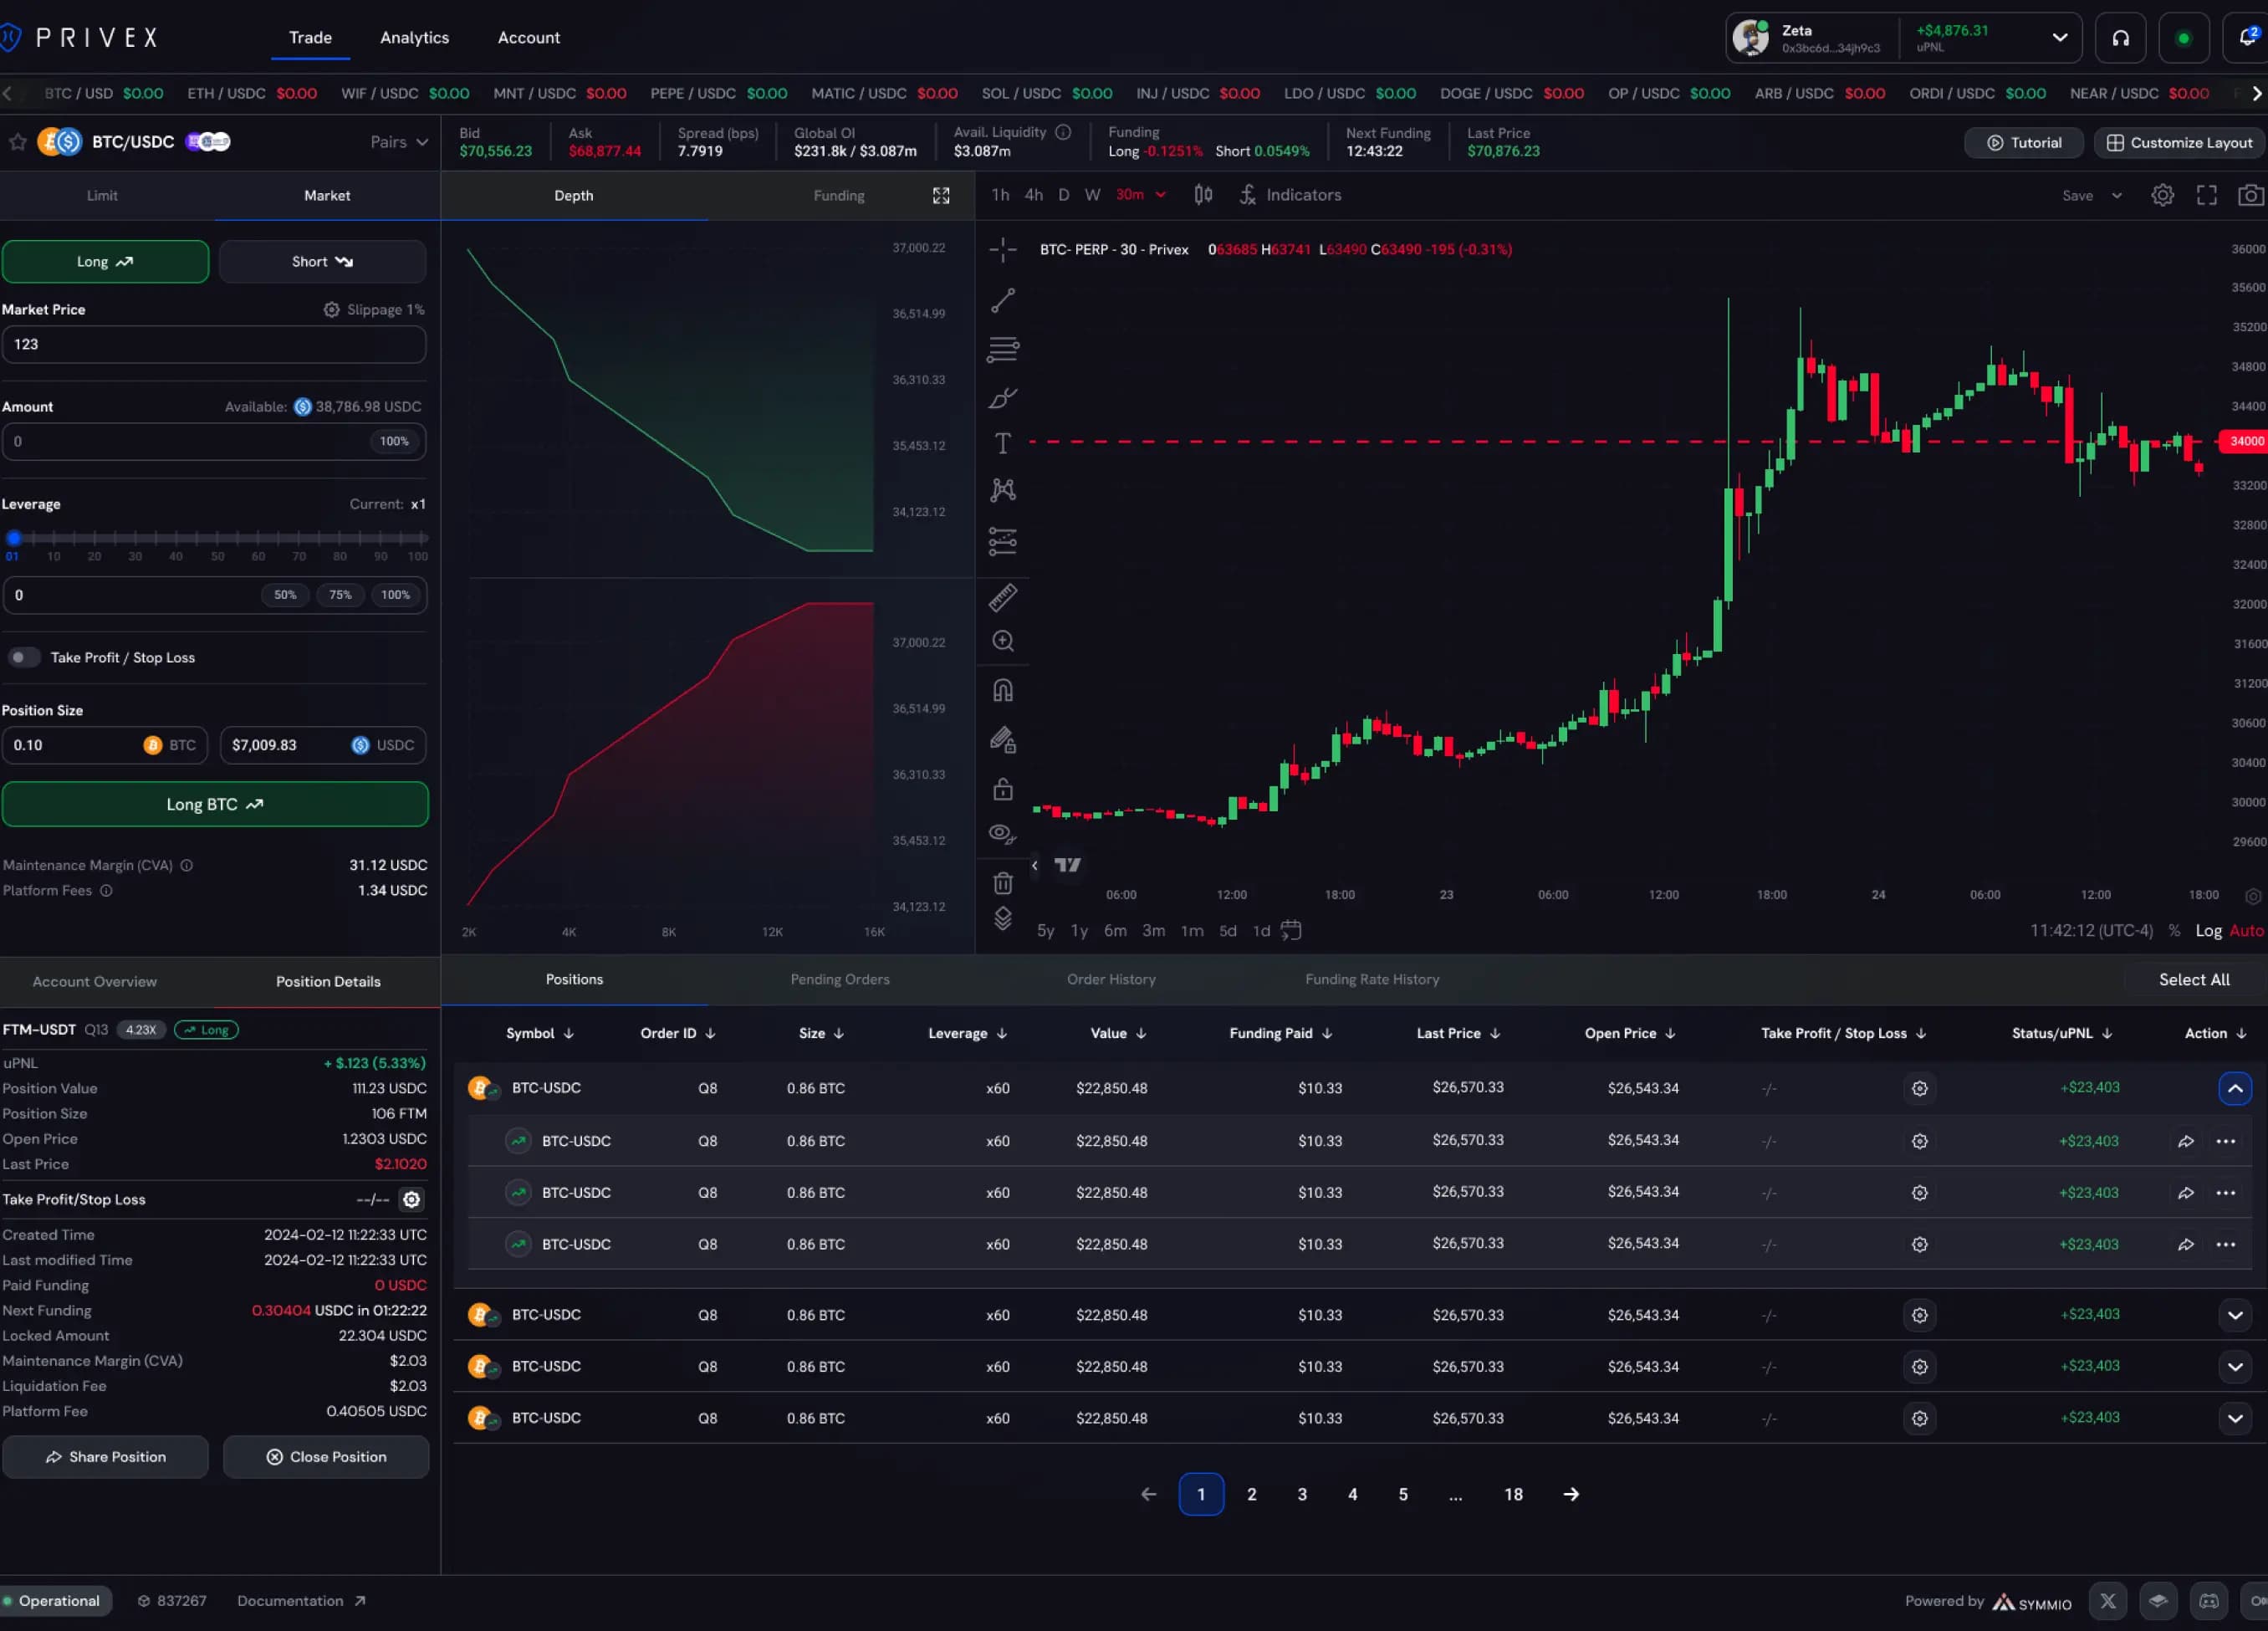Toggle Auto scale on the chart
The width and height of the screenshot is (2268, 1631).
tap(2246, 931)
